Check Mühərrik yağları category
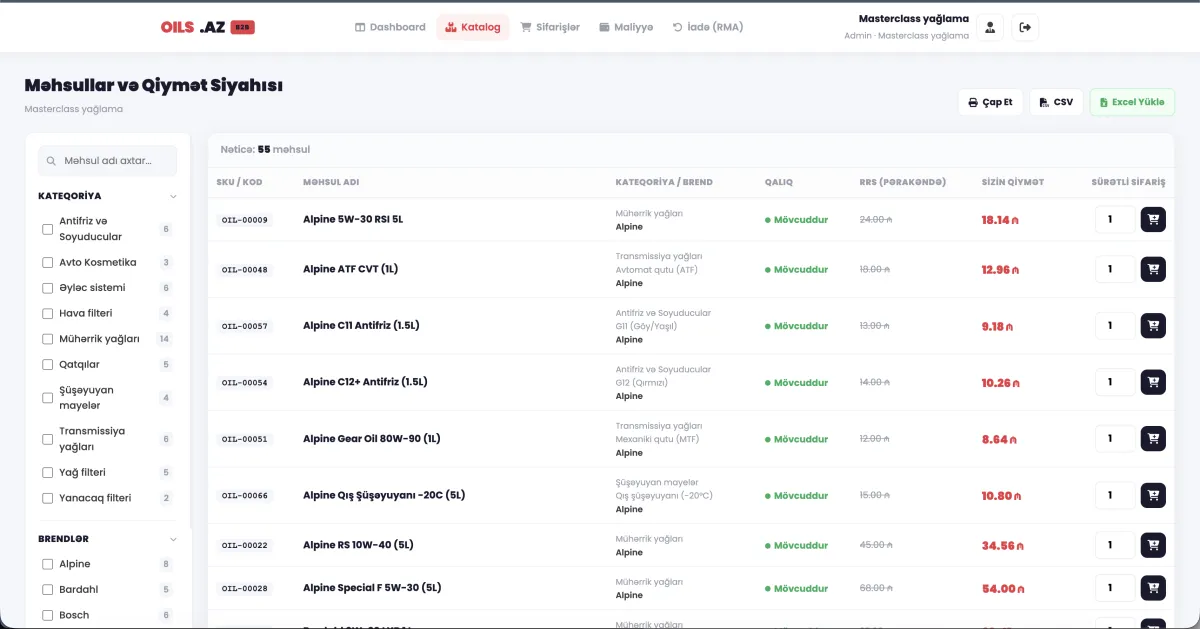 click(x=47, y=339)
